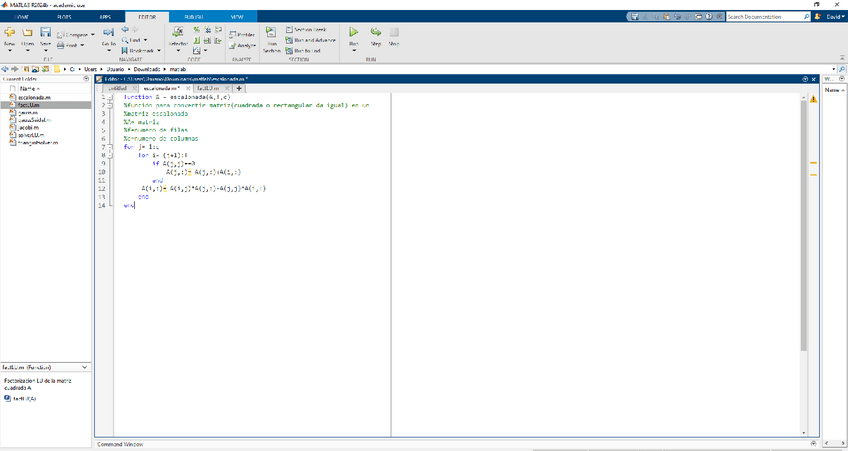The height and width of the screenshot is (451, 848).
Task: Click the Run Section icon
Action: coord(271,33)
